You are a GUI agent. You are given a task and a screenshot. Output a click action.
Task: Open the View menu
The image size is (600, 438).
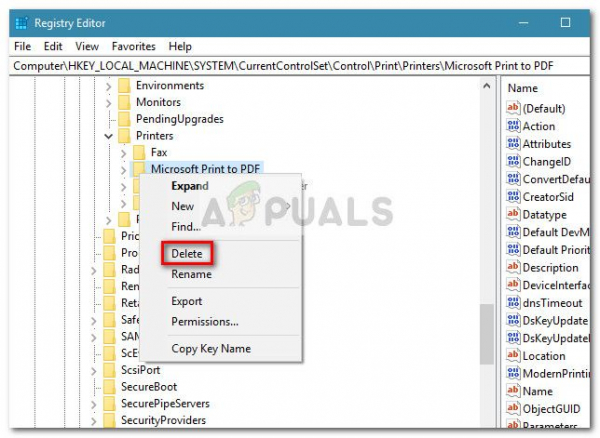pos(87,46)
